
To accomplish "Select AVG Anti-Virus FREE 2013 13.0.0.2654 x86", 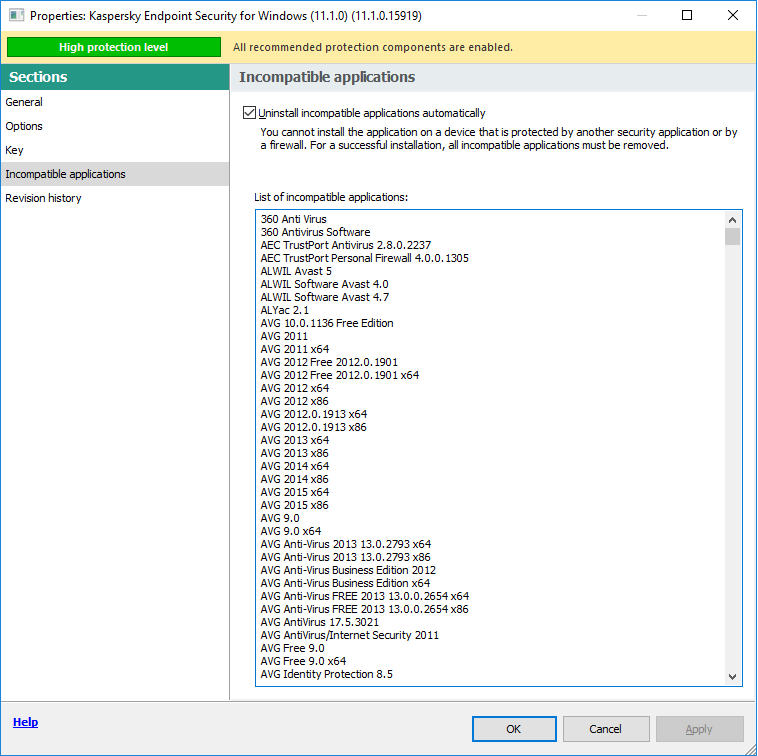I will 364,610.
